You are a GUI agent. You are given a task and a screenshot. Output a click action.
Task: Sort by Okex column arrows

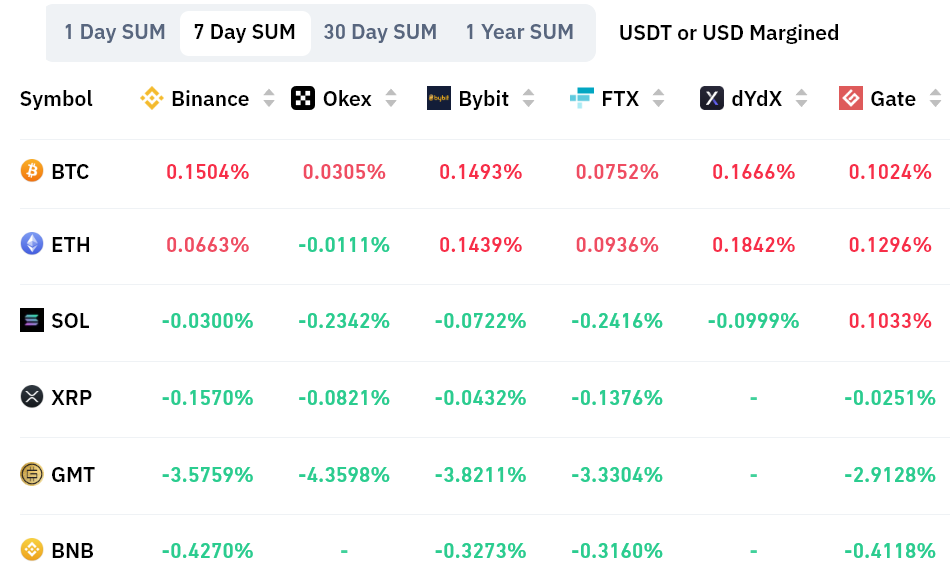point(391,98)
